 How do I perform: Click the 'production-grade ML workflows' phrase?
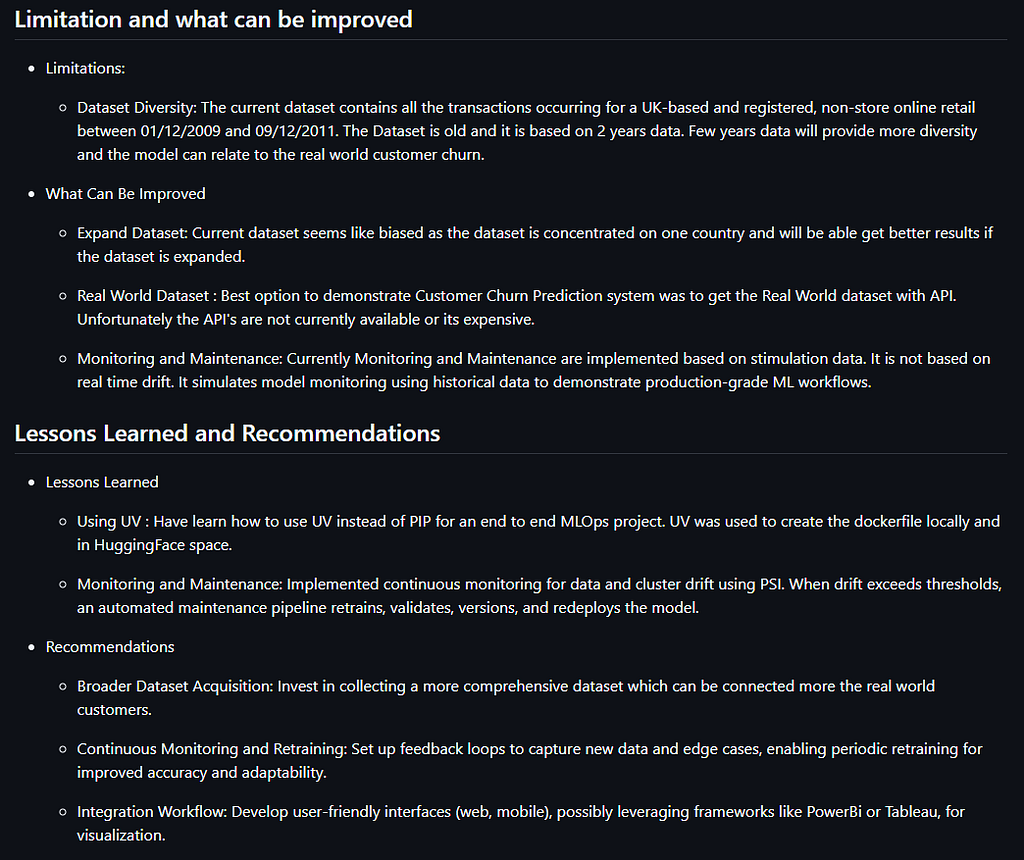pyautogui.click(x=758, y=382)
